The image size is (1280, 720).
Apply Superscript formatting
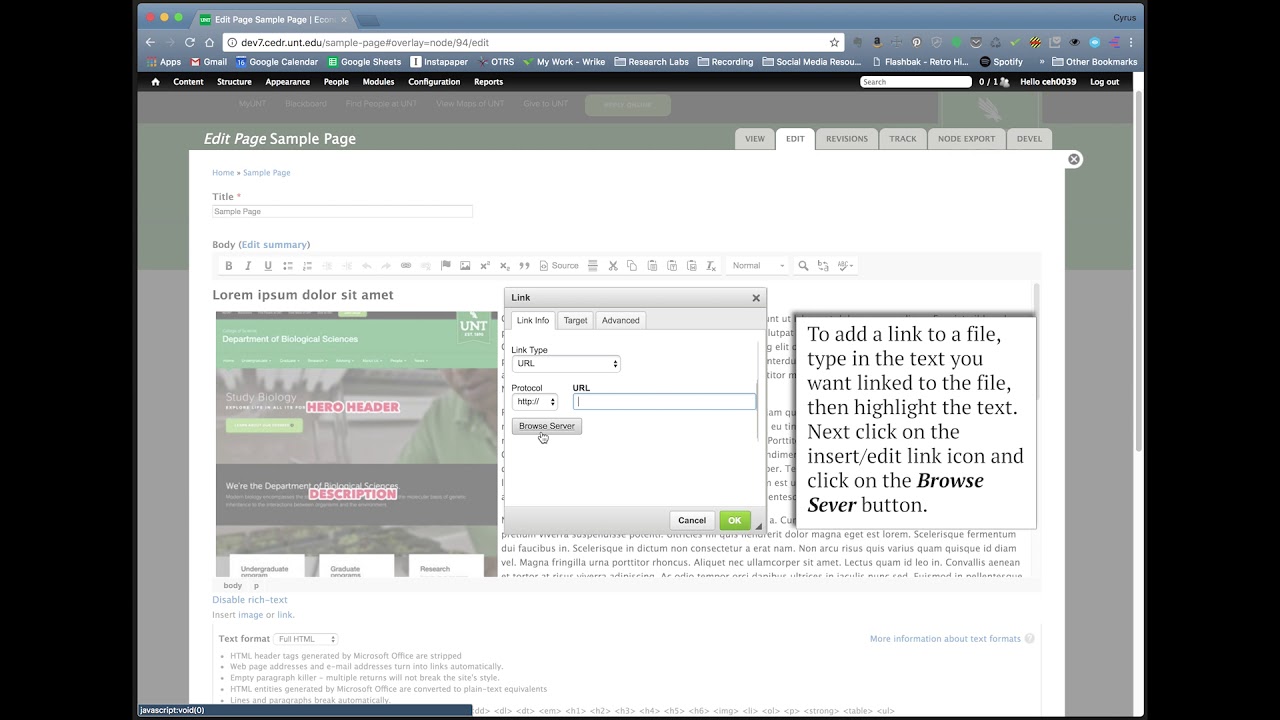(485, 266)
